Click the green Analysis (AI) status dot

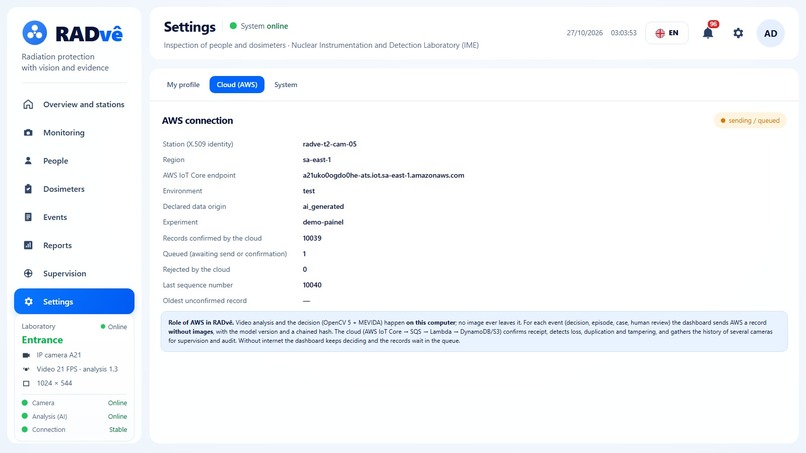25,416
